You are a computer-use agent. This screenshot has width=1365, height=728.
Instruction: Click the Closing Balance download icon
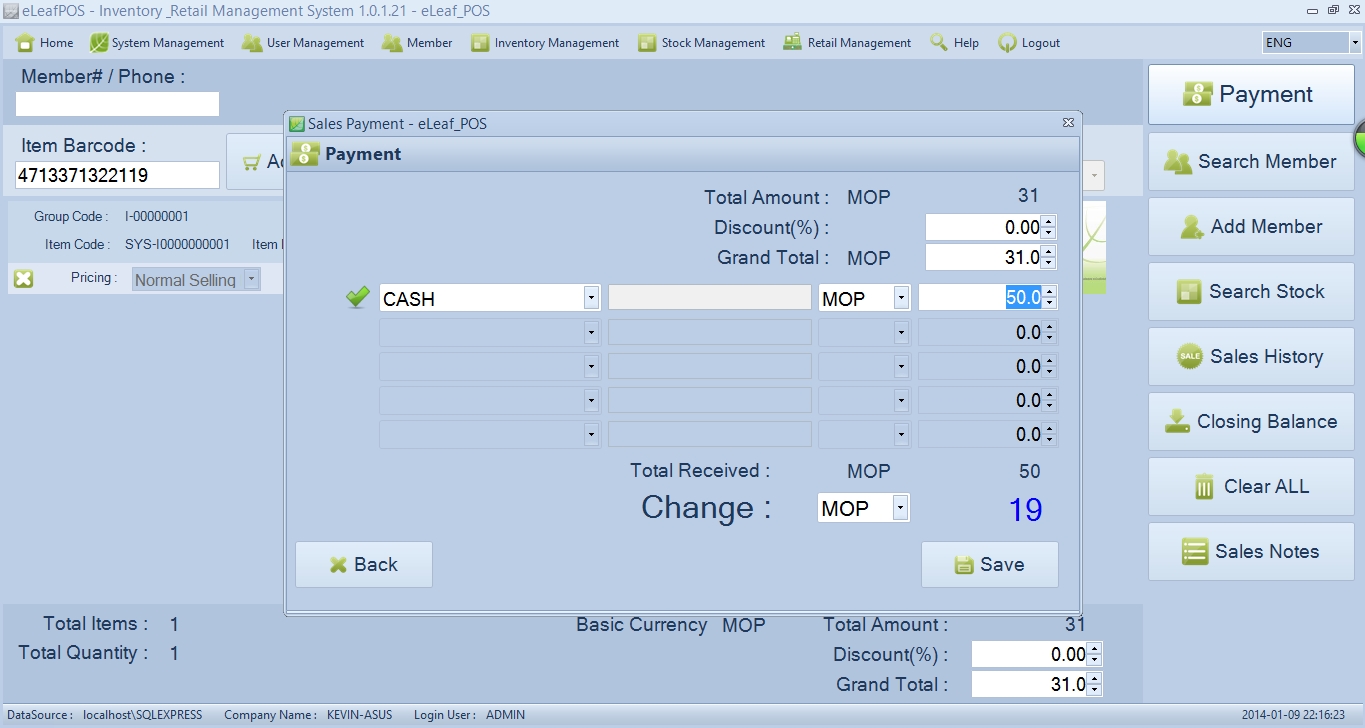tap(1177, 422)
